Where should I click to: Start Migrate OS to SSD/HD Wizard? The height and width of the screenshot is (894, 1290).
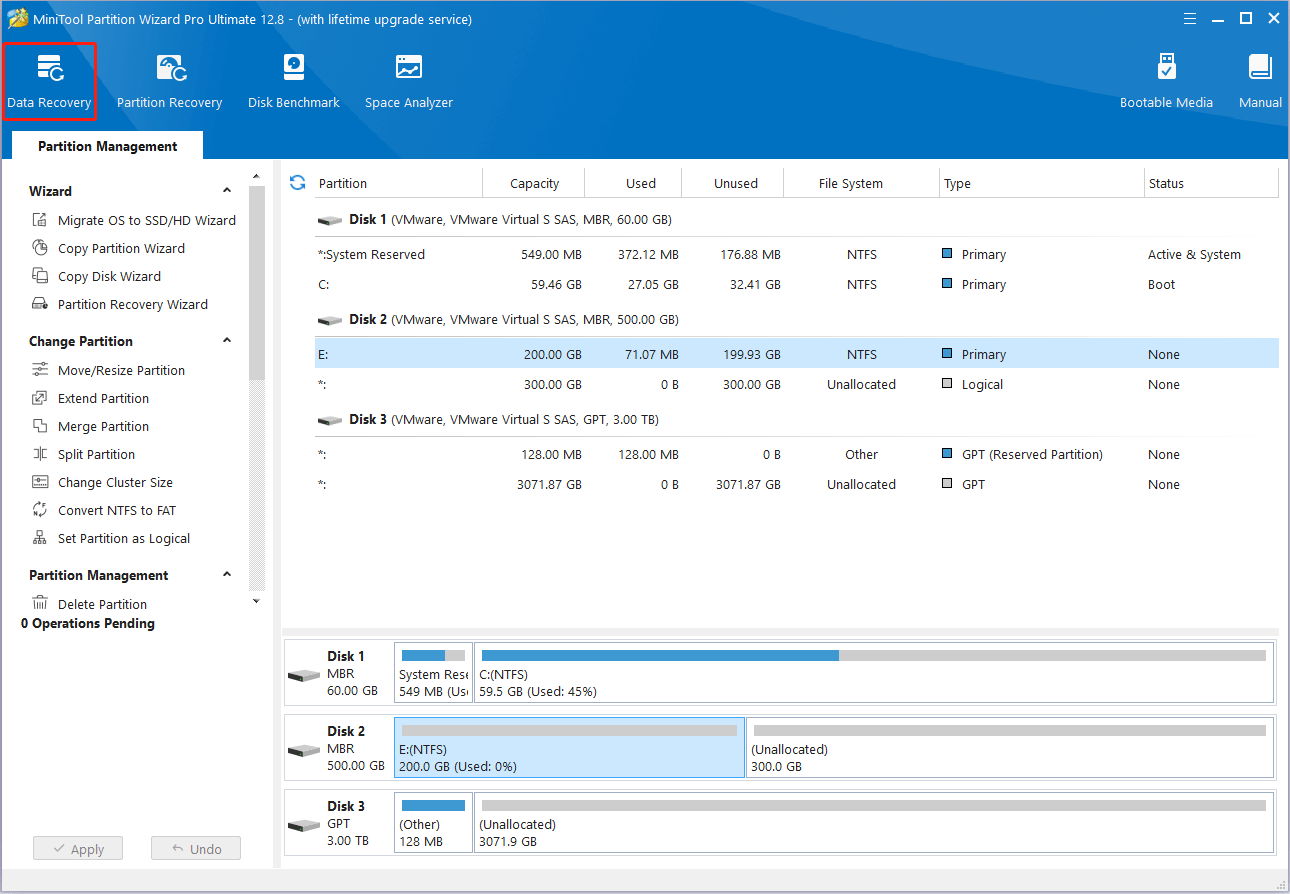[x=134, y=220]
